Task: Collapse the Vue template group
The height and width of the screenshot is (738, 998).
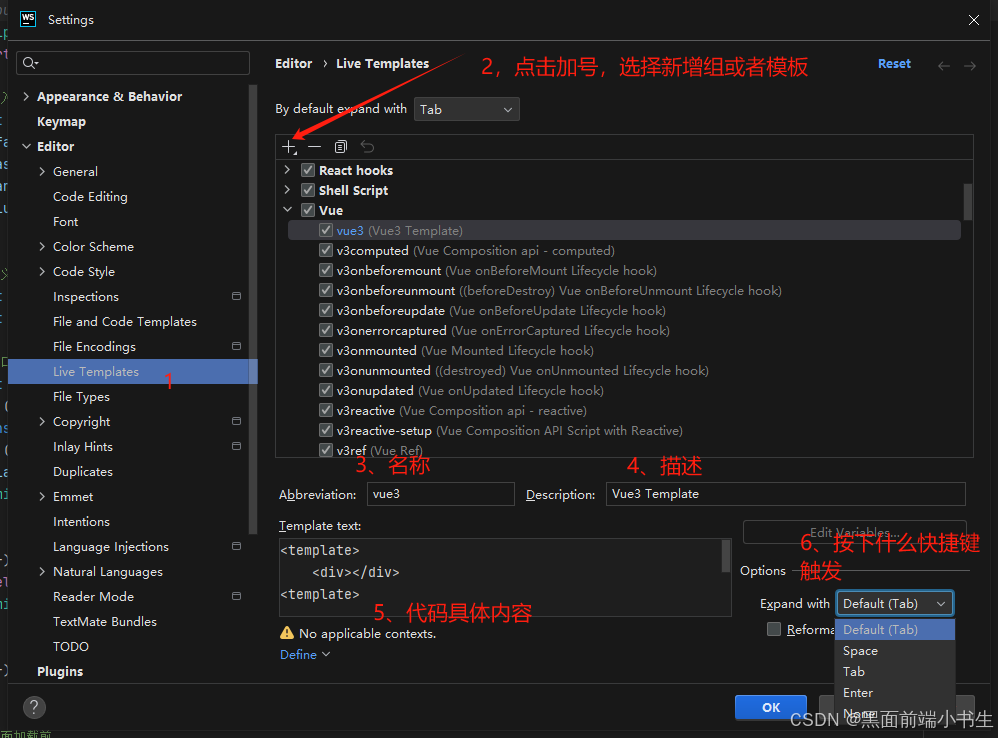Action: (x=287, y=209)
